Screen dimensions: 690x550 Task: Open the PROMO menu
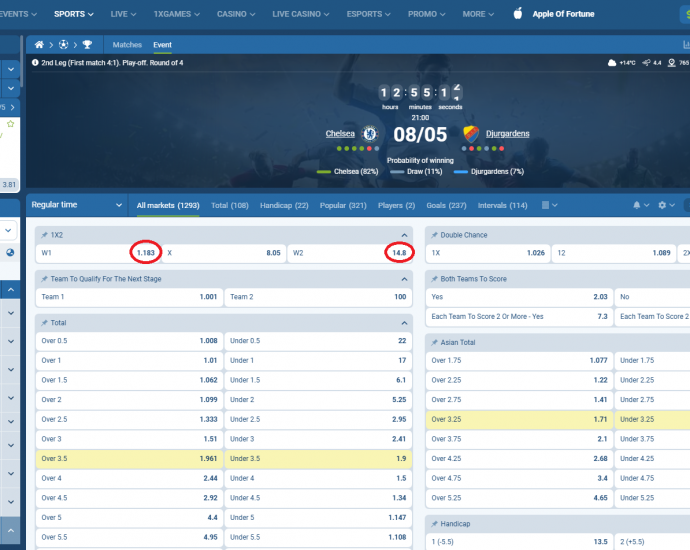pyautogui.click(x=426, y=14)
